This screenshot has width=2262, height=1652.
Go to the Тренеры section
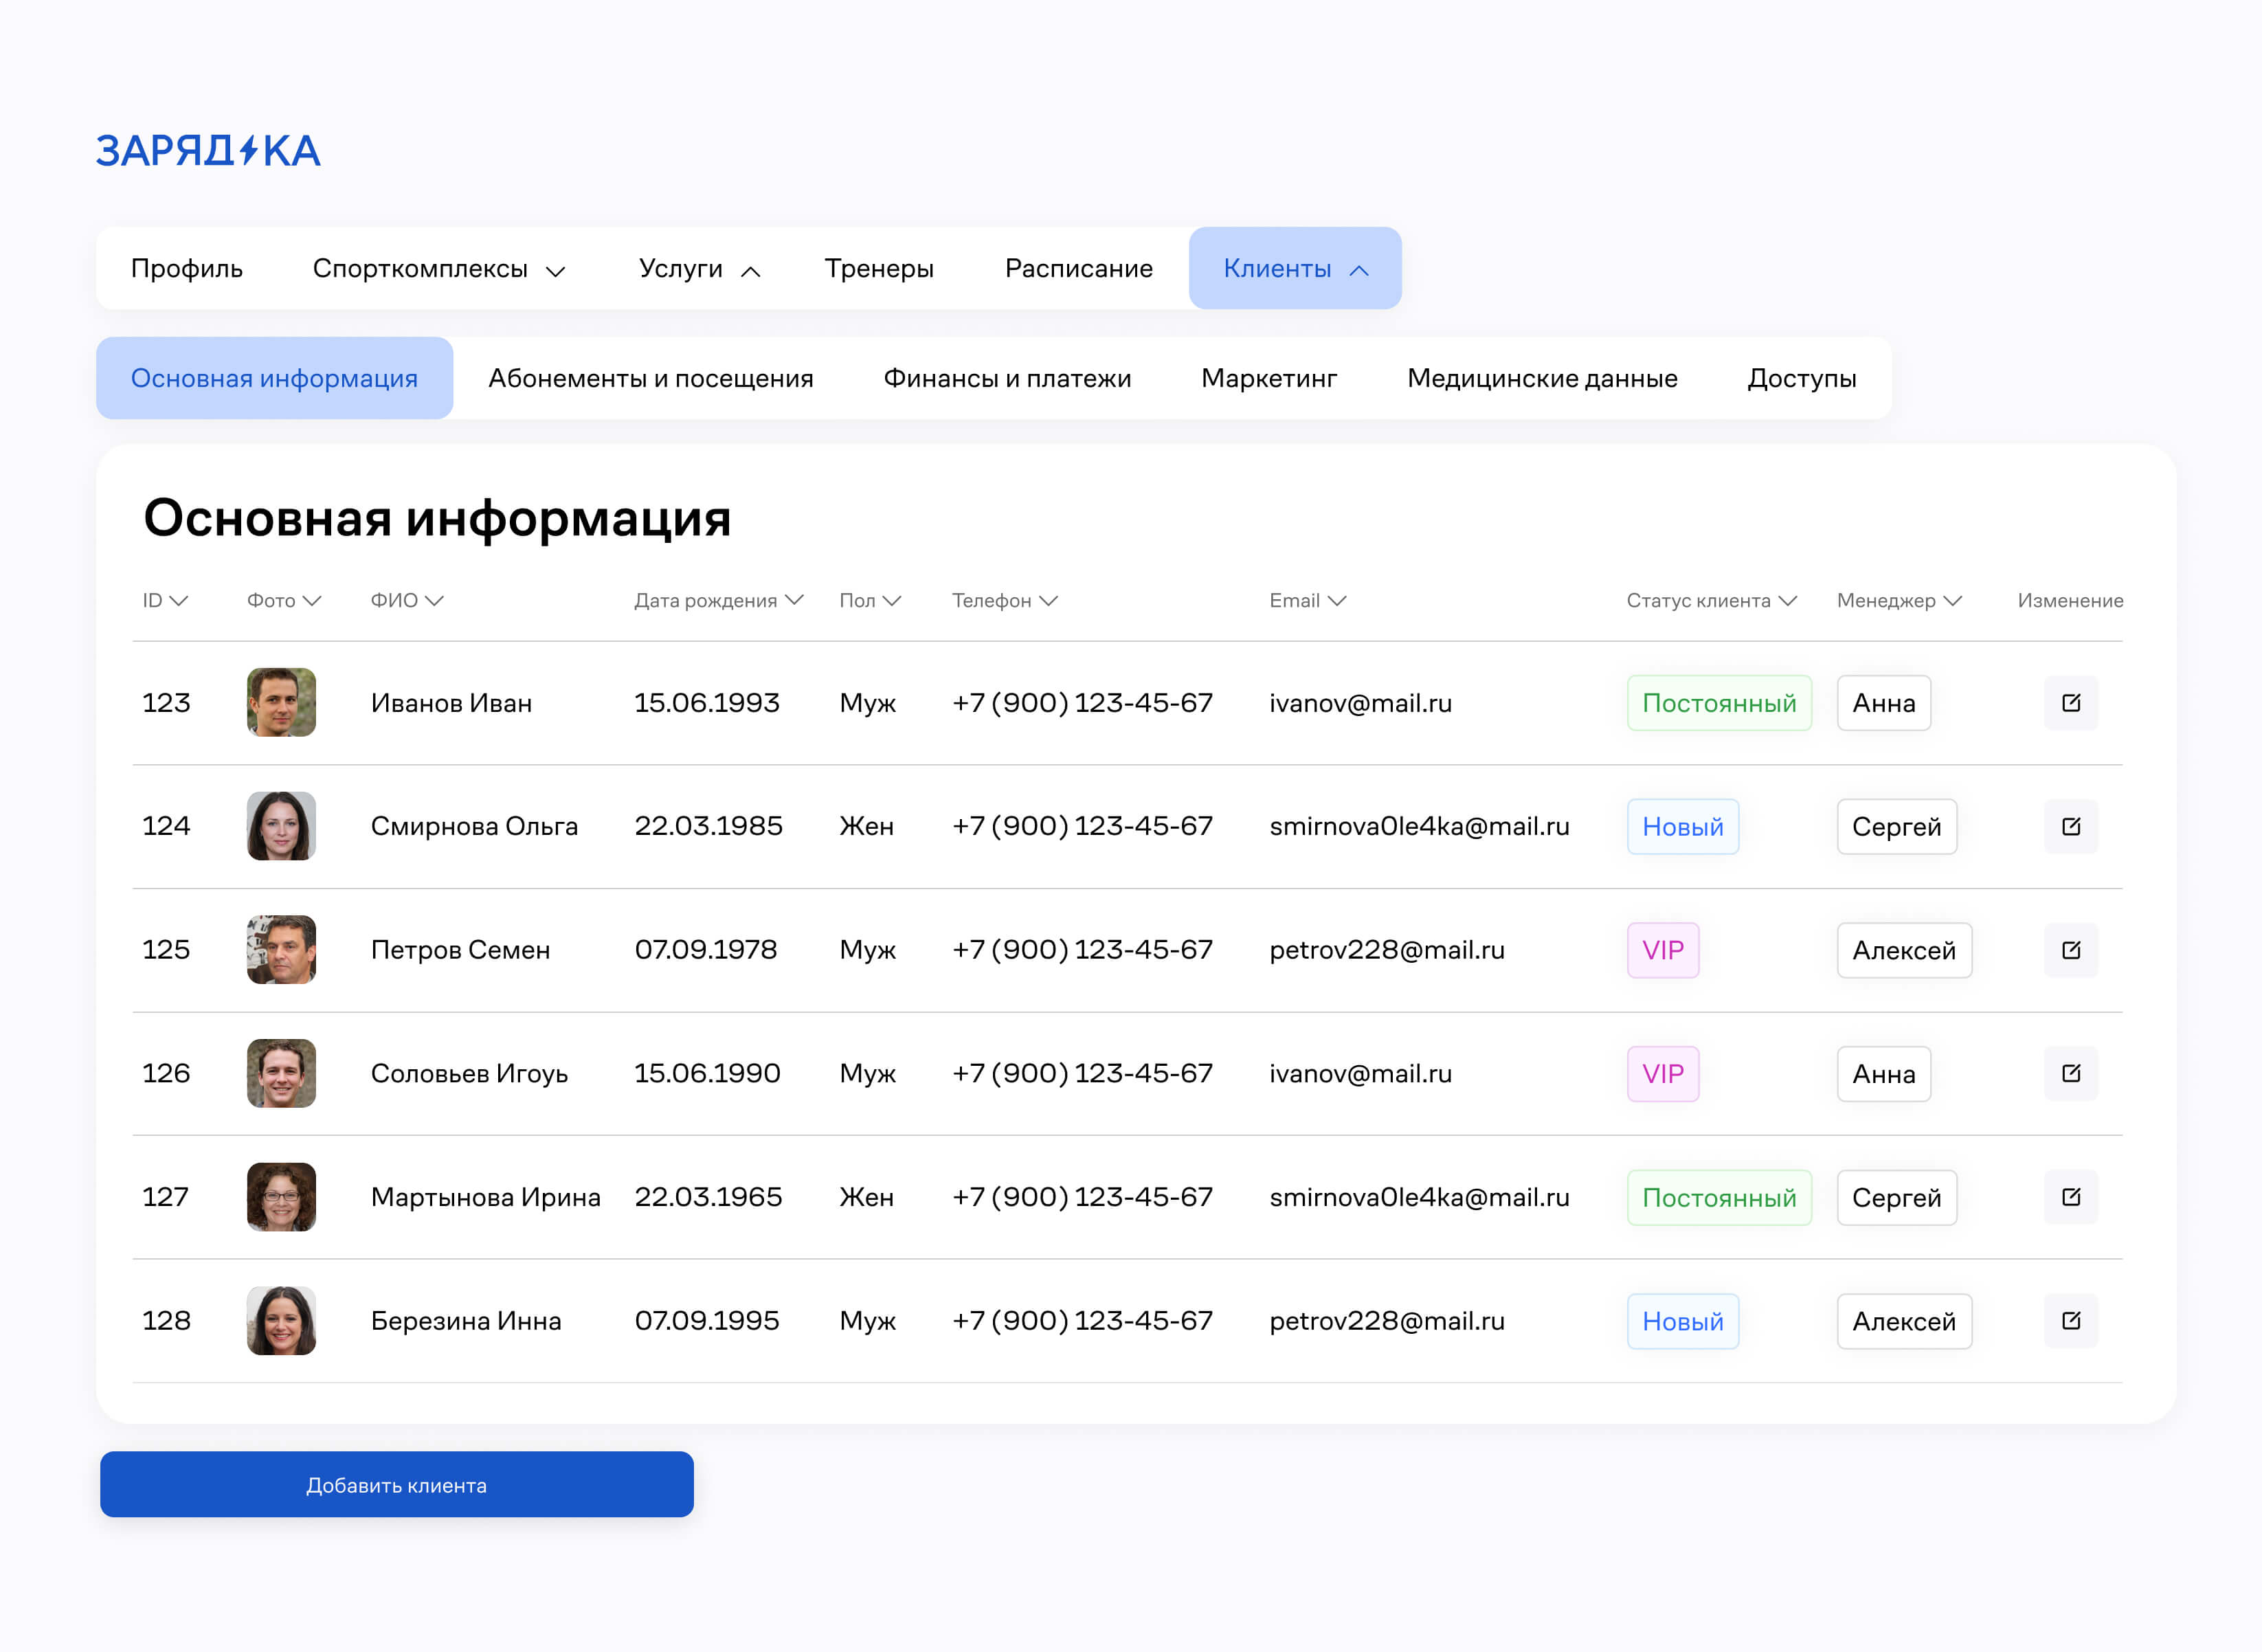879,268
